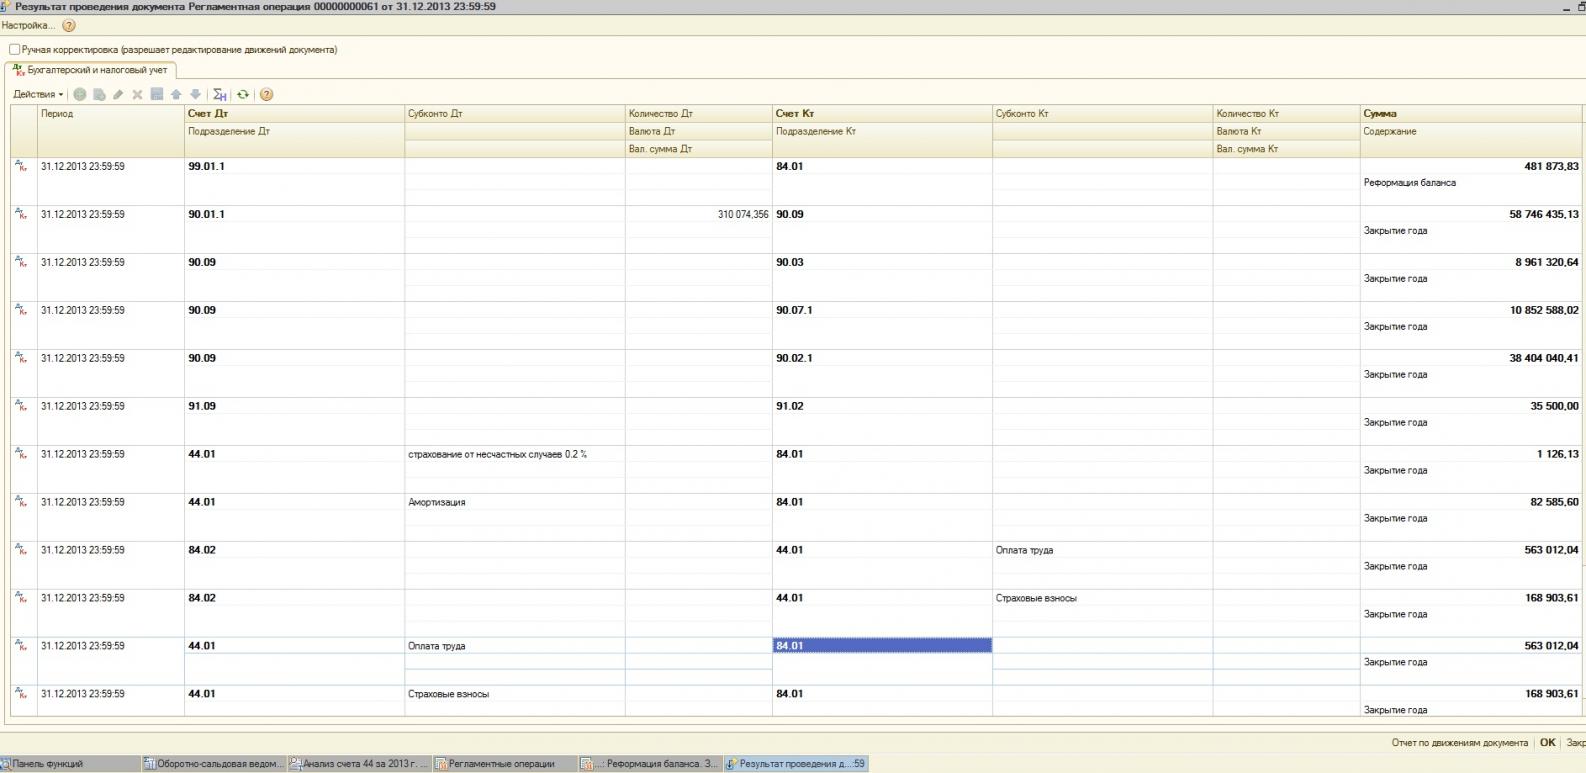Click the delete X icon in toolbar
Image resolution: width=1586 pixels, height=773 pixels.
(x=138, y=95)
